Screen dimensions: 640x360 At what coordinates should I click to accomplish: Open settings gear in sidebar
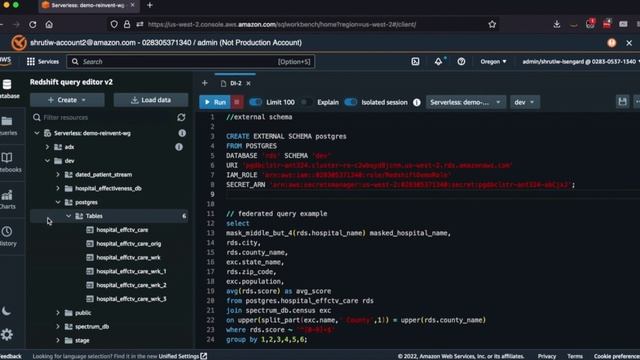(7, 335)
